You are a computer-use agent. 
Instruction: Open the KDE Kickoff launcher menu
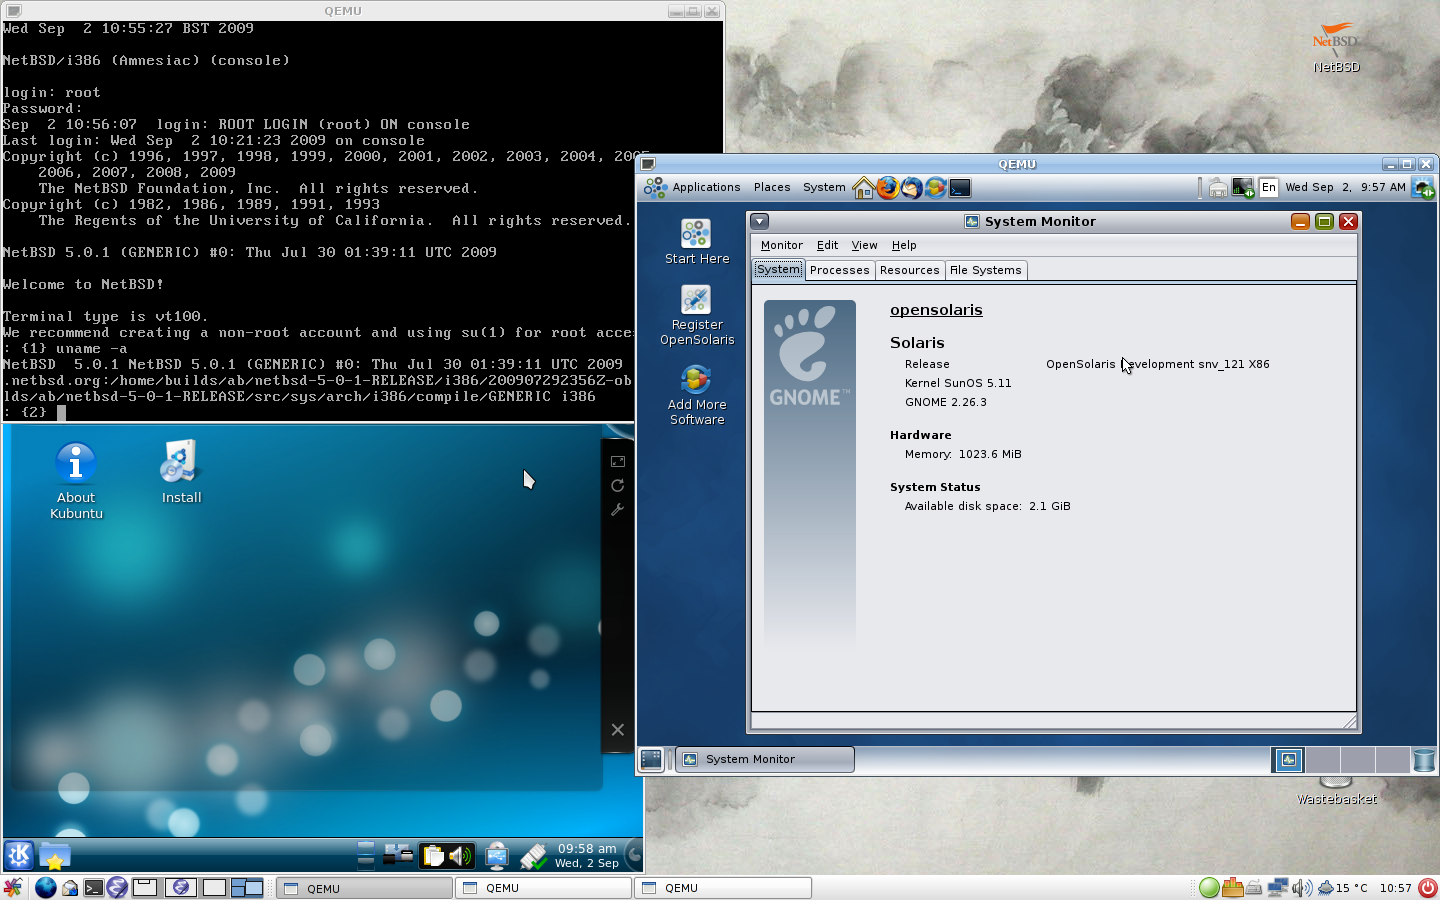[x=19, y=855]
